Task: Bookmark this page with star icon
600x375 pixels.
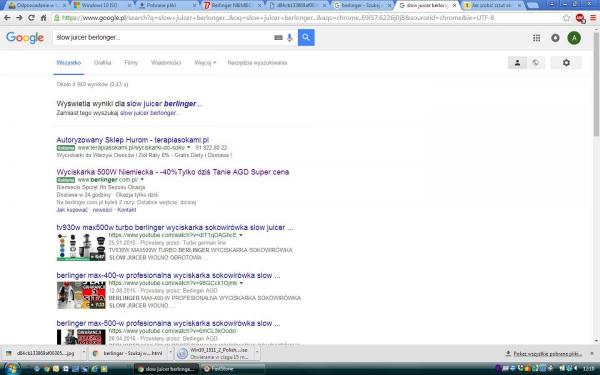Action: 566,18
